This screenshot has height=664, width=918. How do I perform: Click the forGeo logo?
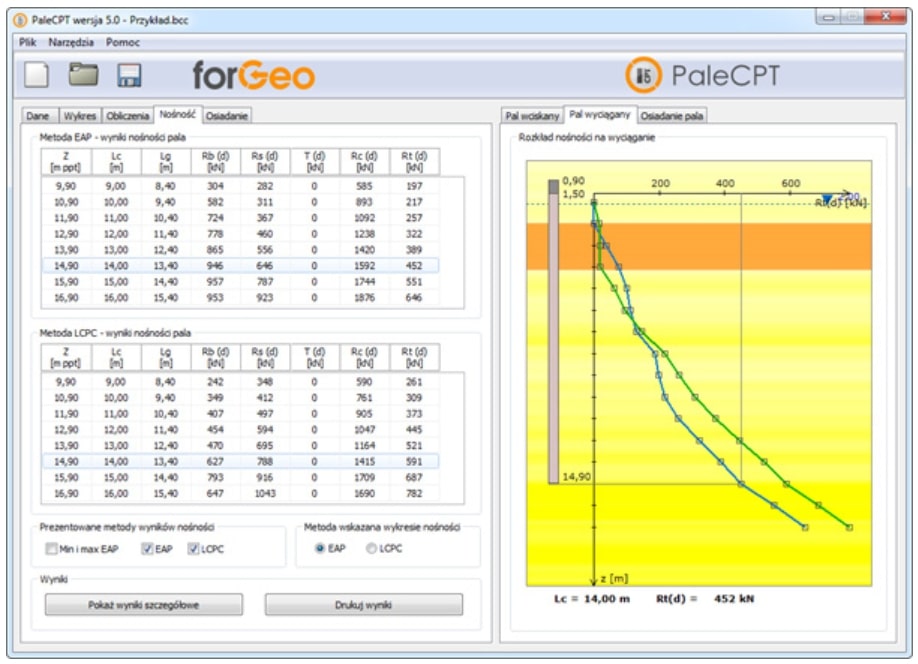[253, 76]
